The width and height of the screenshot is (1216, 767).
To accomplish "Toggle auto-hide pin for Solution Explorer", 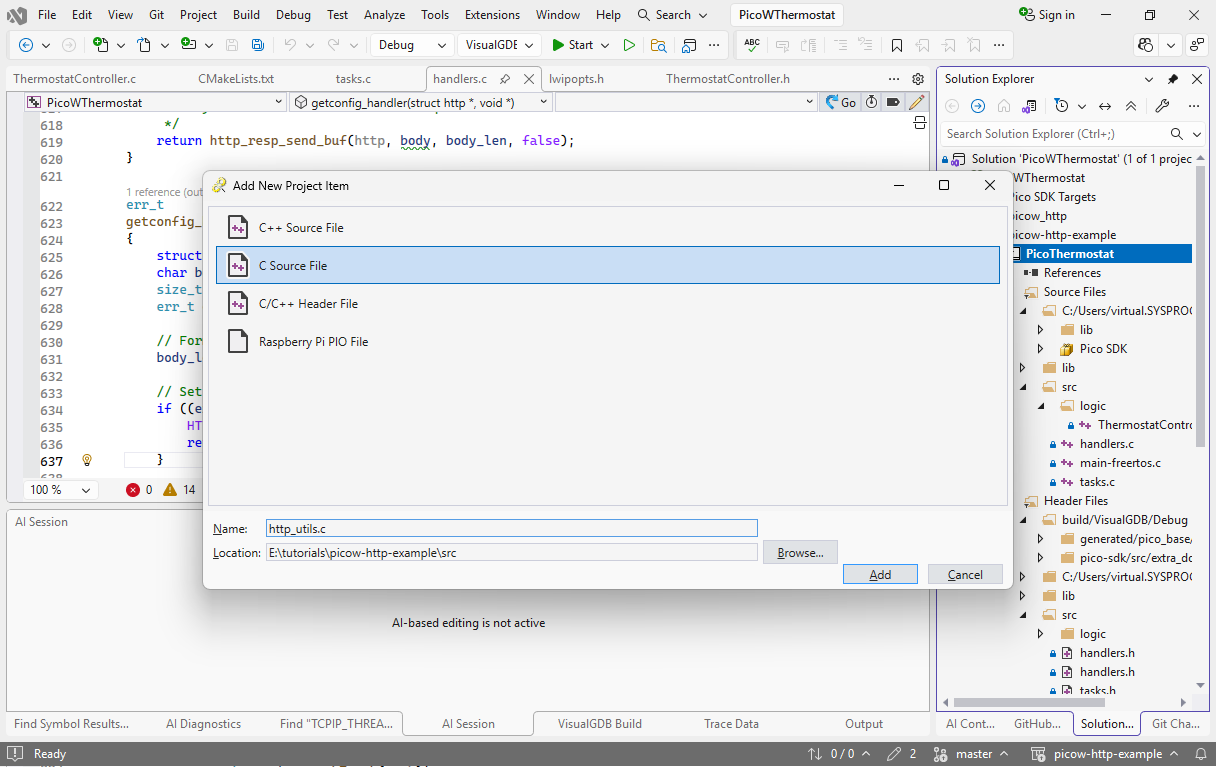I will point(1173,79).
